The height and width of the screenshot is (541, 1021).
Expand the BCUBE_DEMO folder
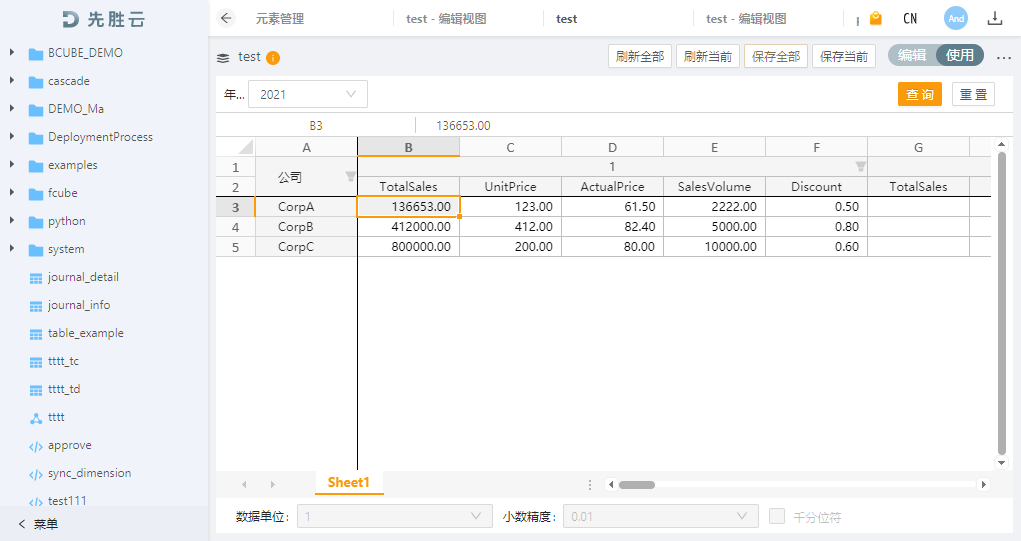12,53
